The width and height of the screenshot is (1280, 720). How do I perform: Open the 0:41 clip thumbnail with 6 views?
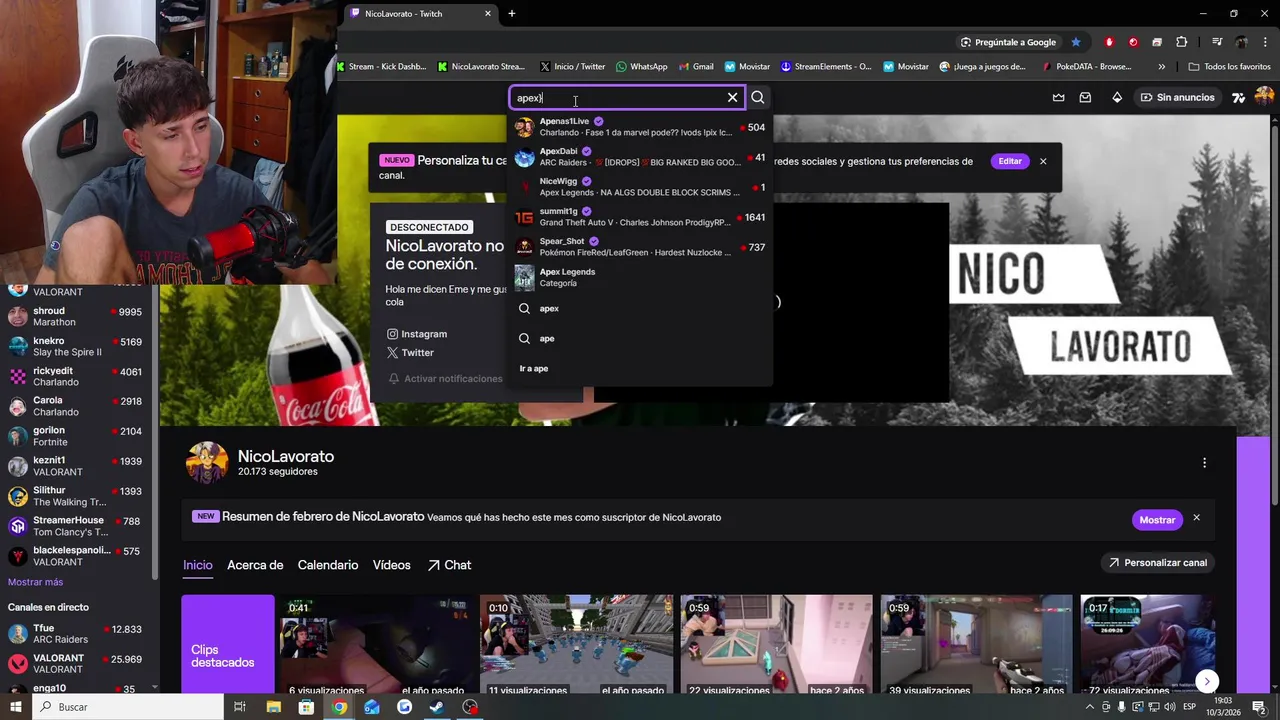pyautogui.click(x=378, y=644)
